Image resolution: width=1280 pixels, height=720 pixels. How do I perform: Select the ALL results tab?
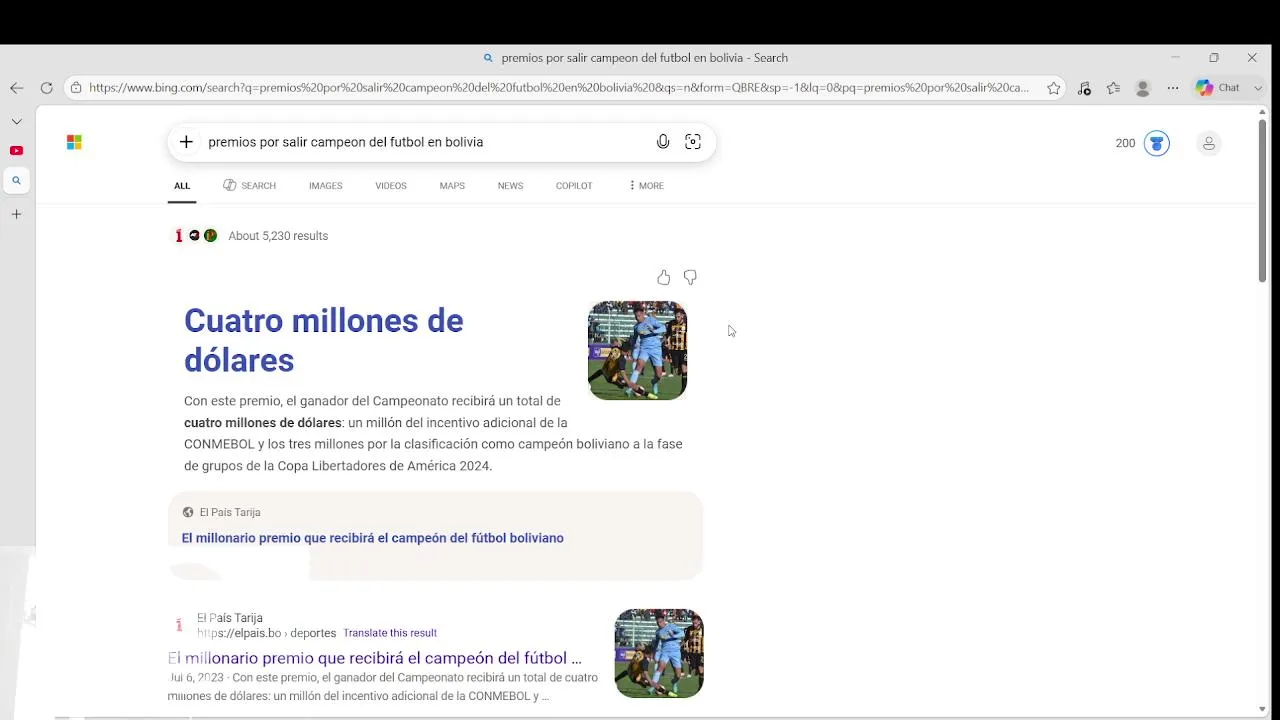pos(182,186)
